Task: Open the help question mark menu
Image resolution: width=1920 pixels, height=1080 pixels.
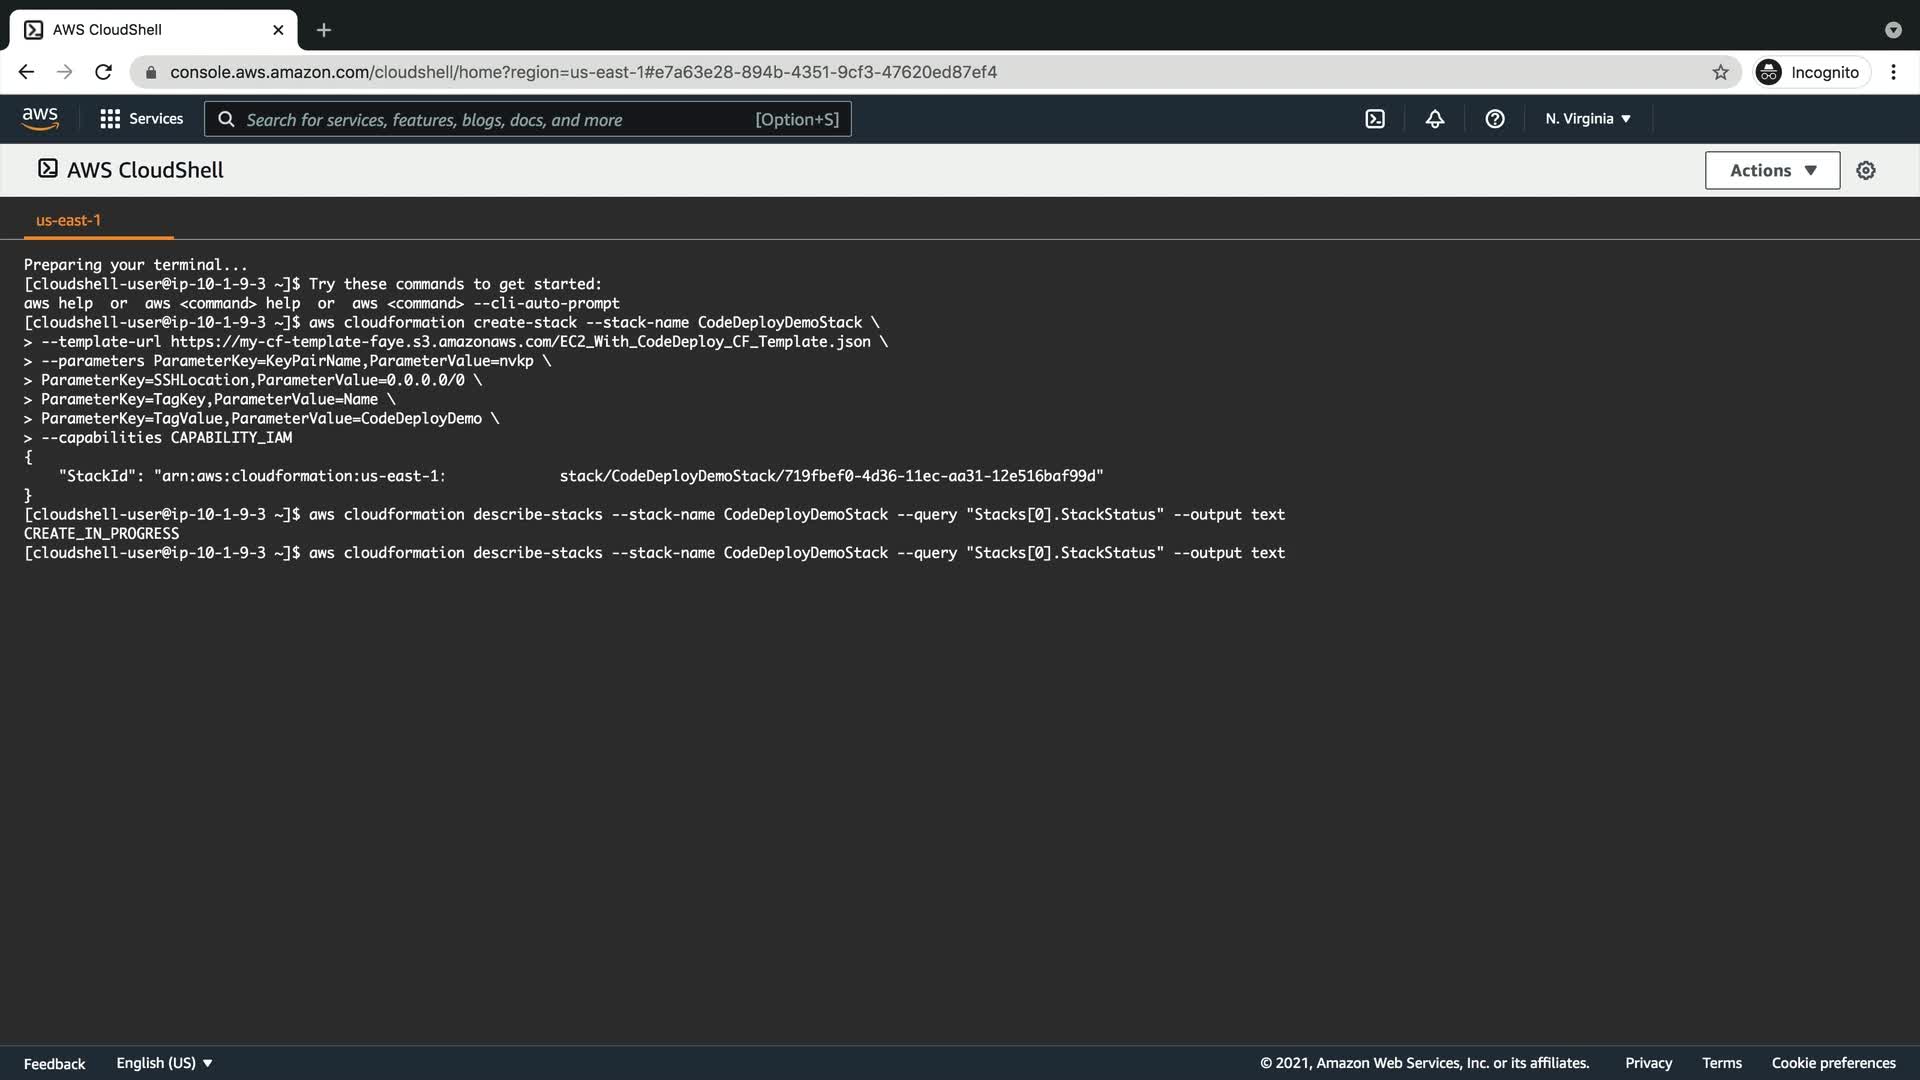Action: (x=1495, y=119)
